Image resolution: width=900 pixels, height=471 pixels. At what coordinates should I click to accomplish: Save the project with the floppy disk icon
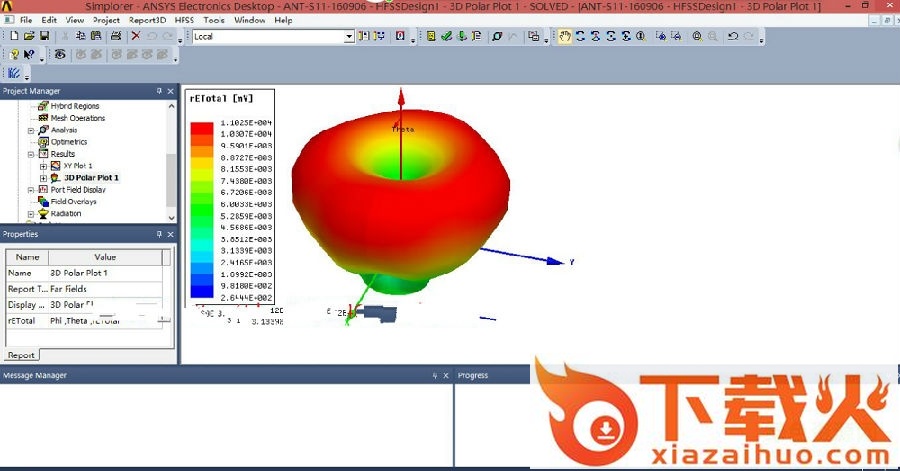44,36
